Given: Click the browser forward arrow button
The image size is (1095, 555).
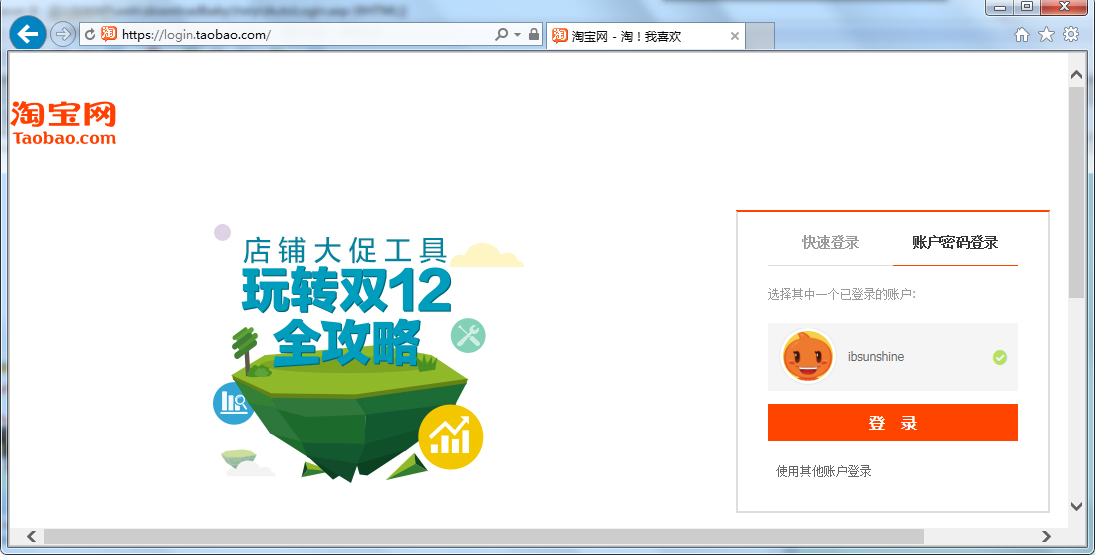Looking at the screenshot, I should click(62, 34).
